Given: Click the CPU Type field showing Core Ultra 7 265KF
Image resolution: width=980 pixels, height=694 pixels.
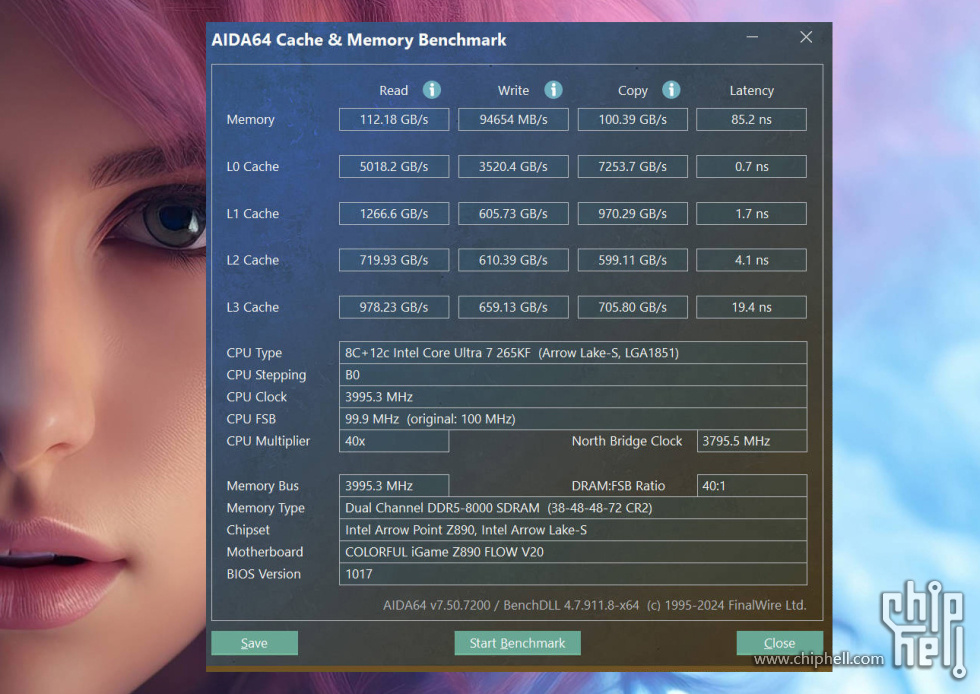Looking at the screenshot, I should 572,353.
